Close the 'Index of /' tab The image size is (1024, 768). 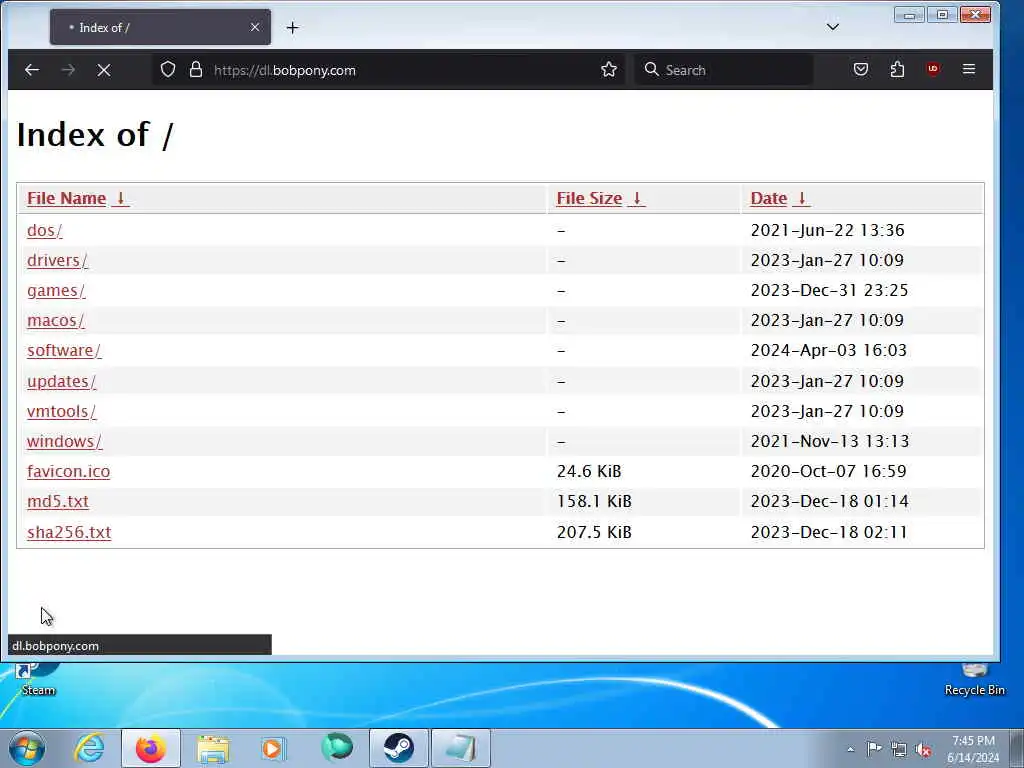[x=255, y=27]
